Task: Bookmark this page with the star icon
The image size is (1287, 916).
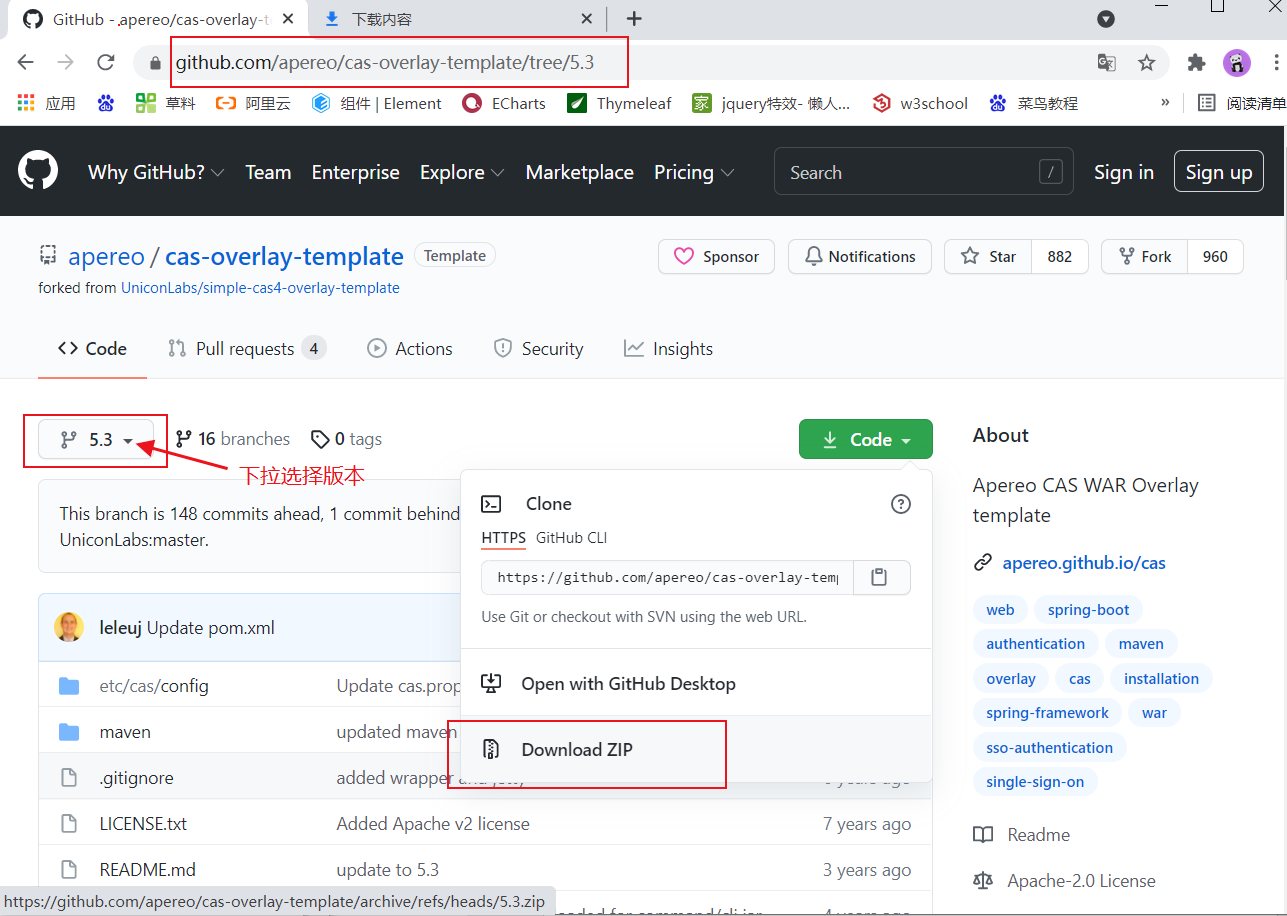Action: 1147,63
